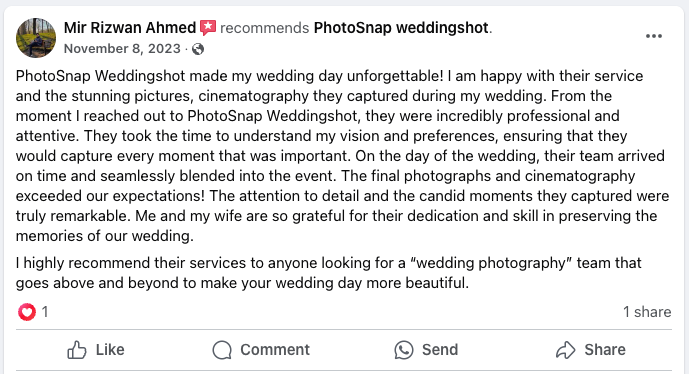Click the curved arrow Share icon
This screenshot has height=374, width=689.
click(566, 350)
